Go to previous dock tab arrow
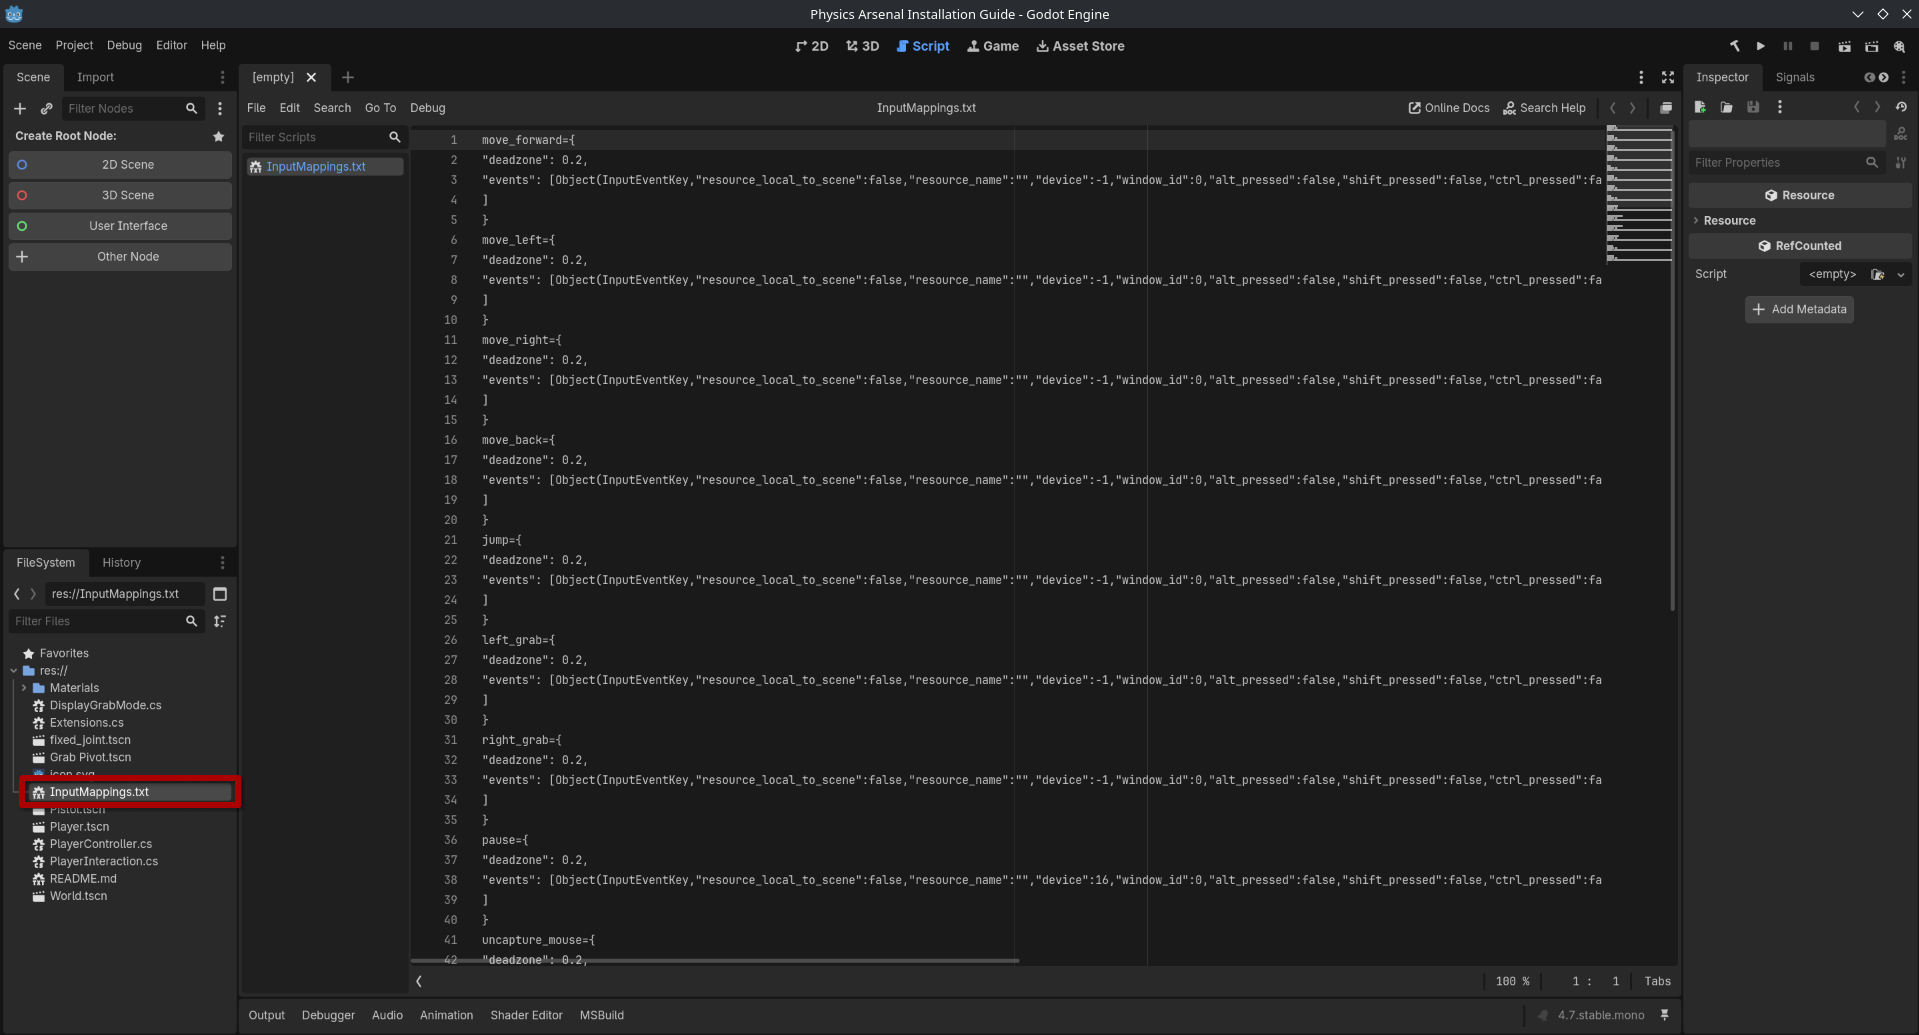 tap(1869, 77)
